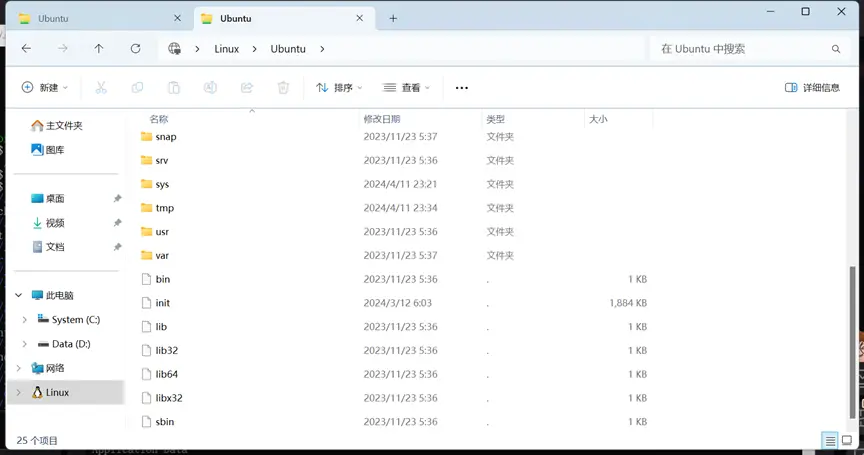
Task: Click the Share icon in toolbar
Action: pos(247,88)
